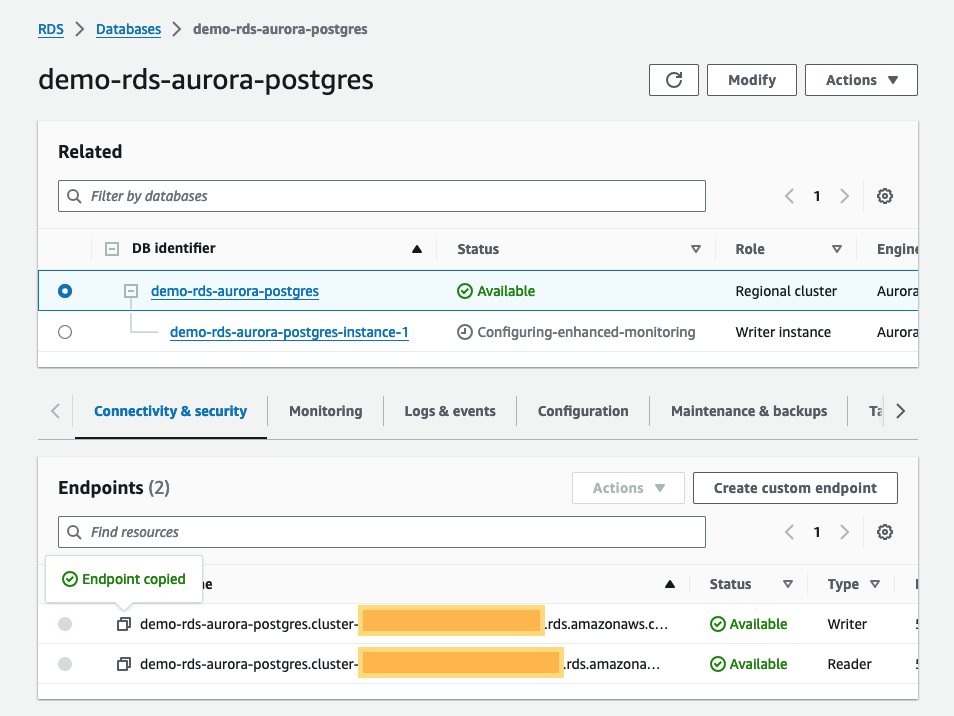954x716 pixels.
Task: Switch to the Monitoring tab
Action: [326, 411]
